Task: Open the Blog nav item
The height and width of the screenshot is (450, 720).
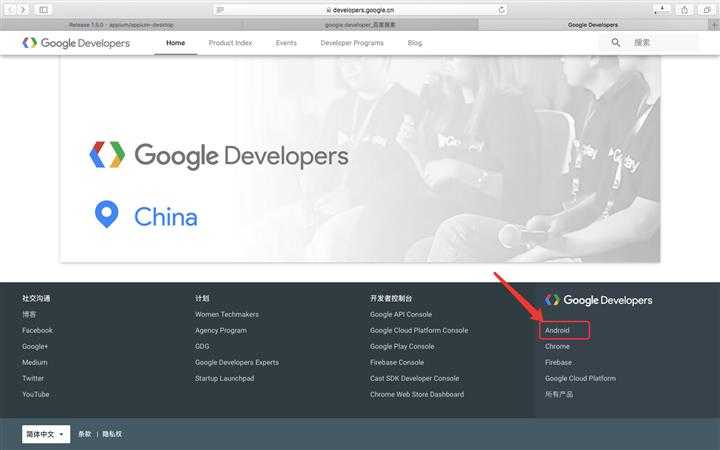Action: tap(415, 43)
